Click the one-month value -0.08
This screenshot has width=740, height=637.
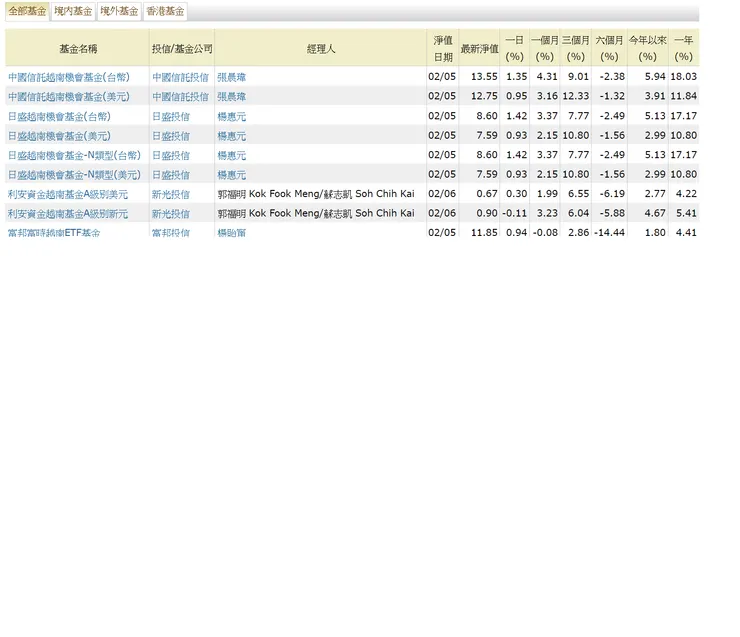[x=545, y=232]
